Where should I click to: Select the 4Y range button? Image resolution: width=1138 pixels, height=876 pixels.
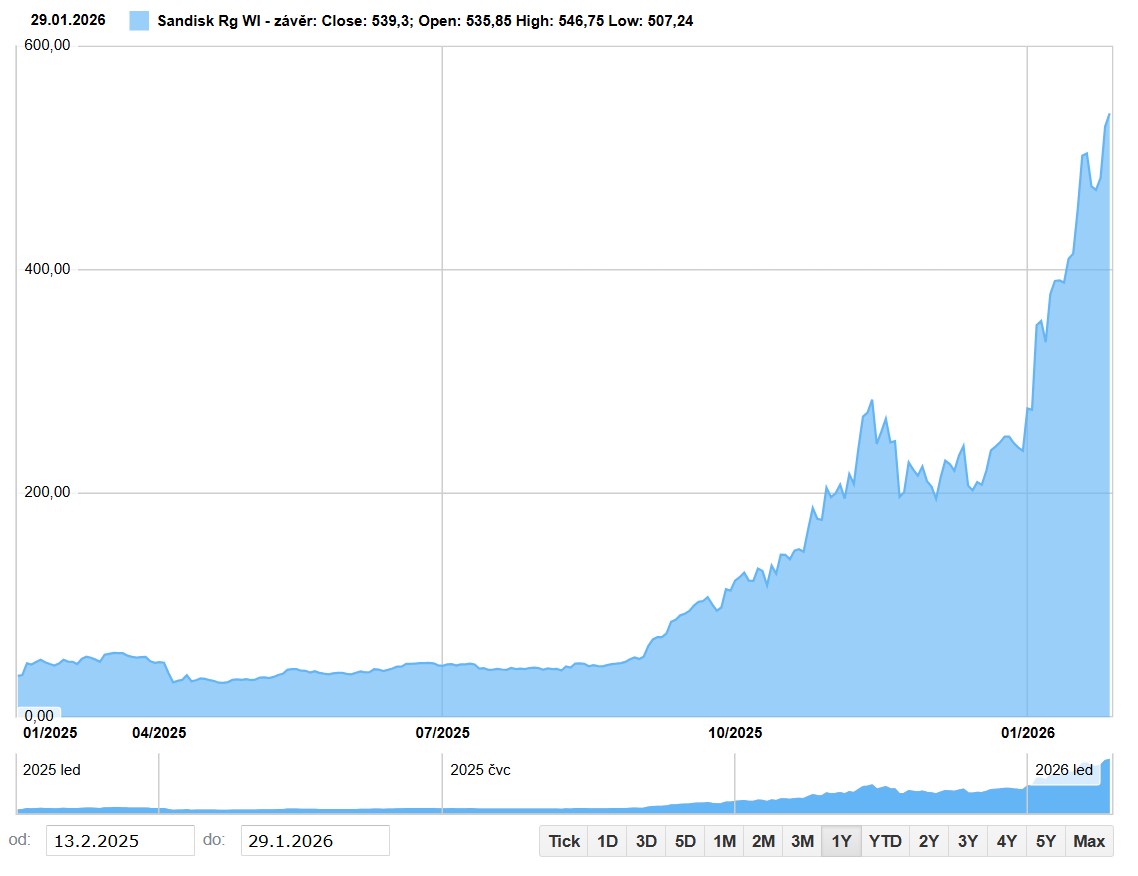point(1007,841)
